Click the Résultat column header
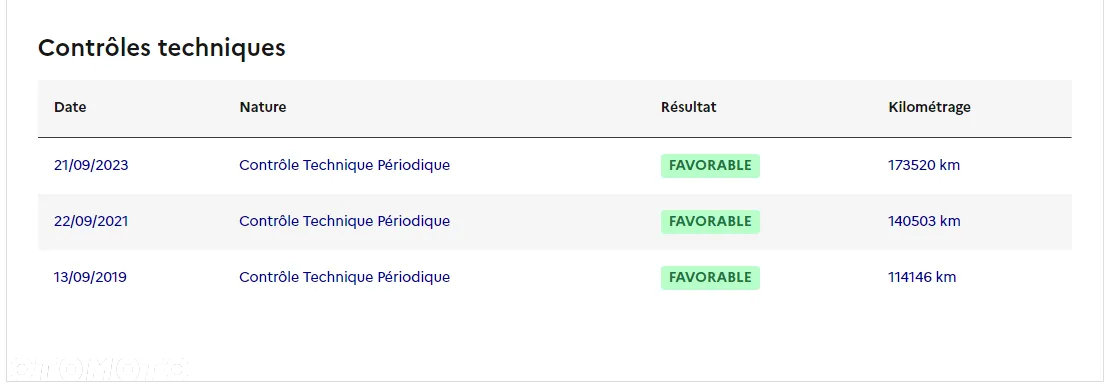Screen dimensions: 1113x390 click(689, 107)
